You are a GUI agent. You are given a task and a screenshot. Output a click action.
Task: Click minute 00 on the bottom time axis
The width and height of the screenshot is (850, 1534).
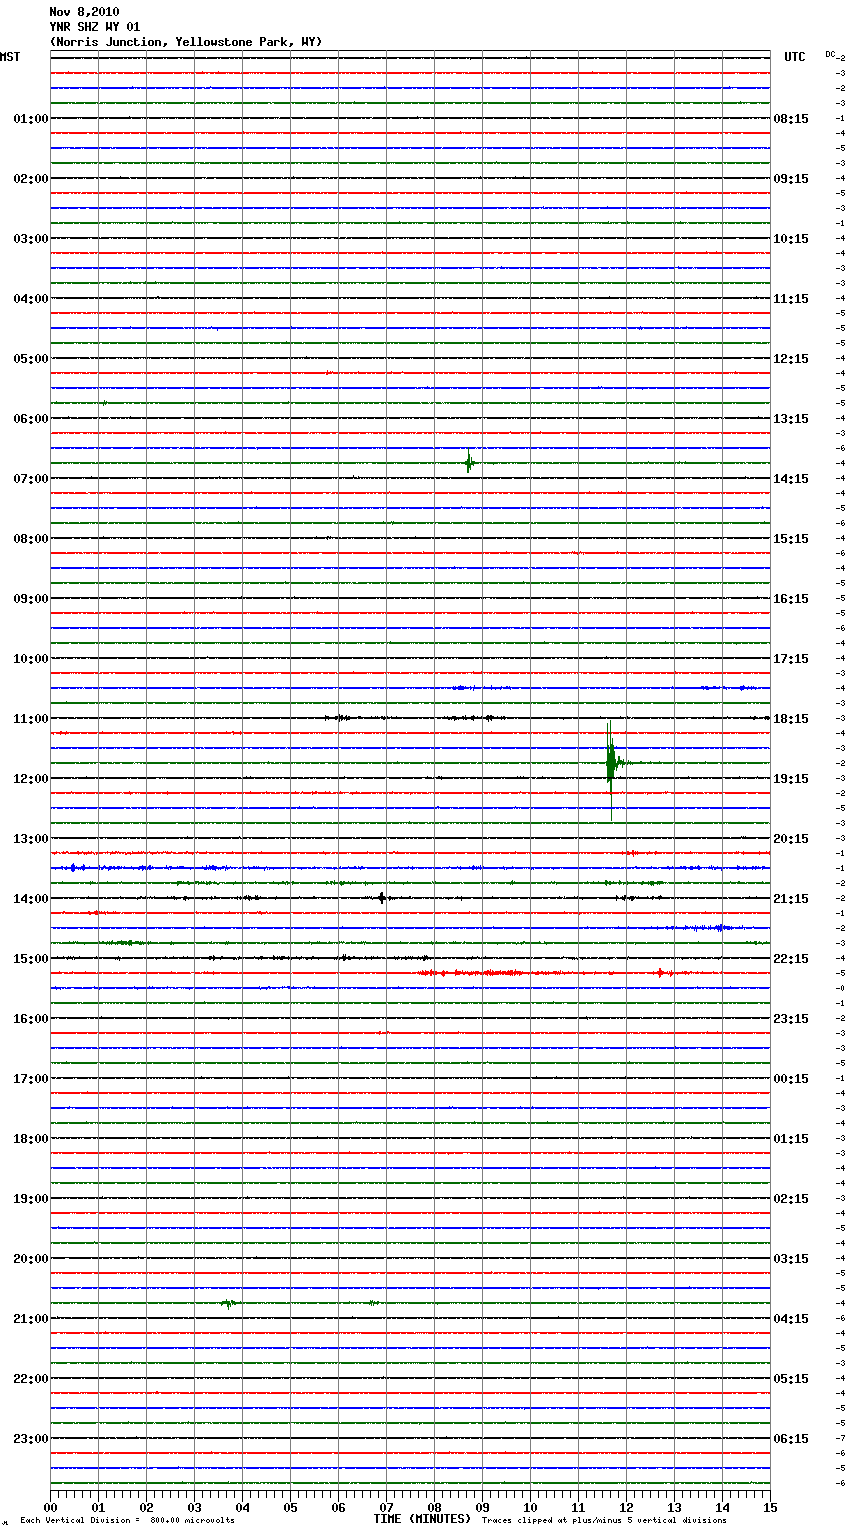click(x=50, y=1507)
